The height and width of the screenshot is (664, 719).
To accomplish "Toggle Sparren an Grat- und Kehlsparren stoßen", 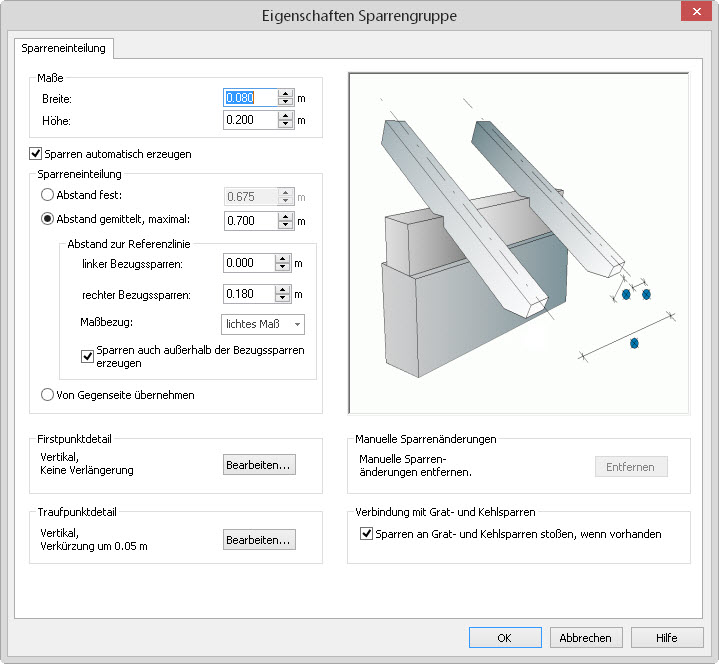I will (x=366, y=533).
